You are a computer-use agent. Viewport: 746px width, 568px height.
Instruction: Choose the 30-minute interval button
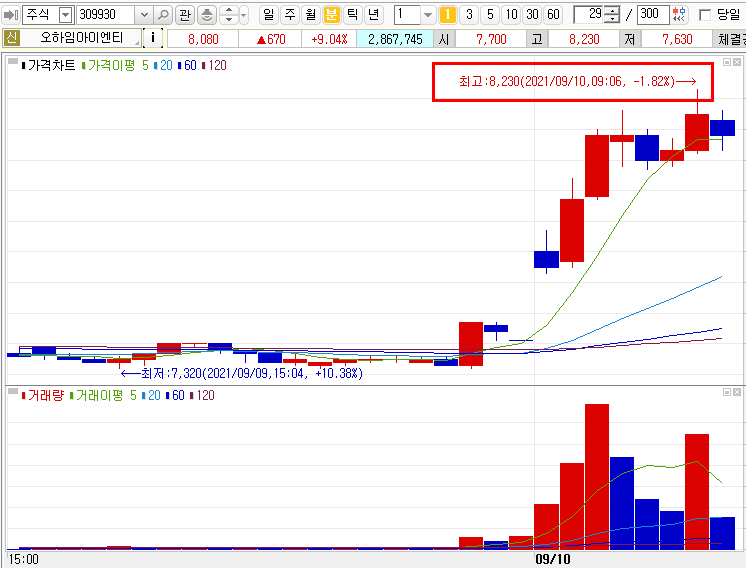(532, 15)
